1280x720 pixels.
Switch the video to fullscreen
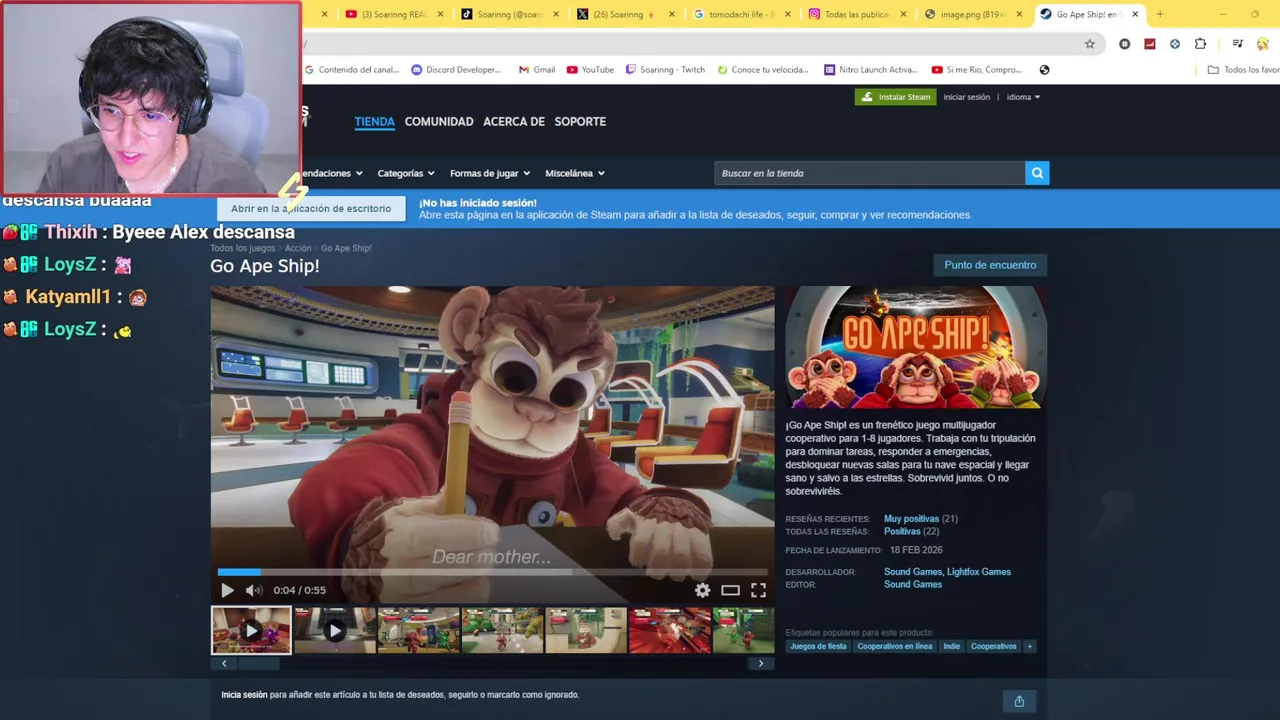[758, 590]
